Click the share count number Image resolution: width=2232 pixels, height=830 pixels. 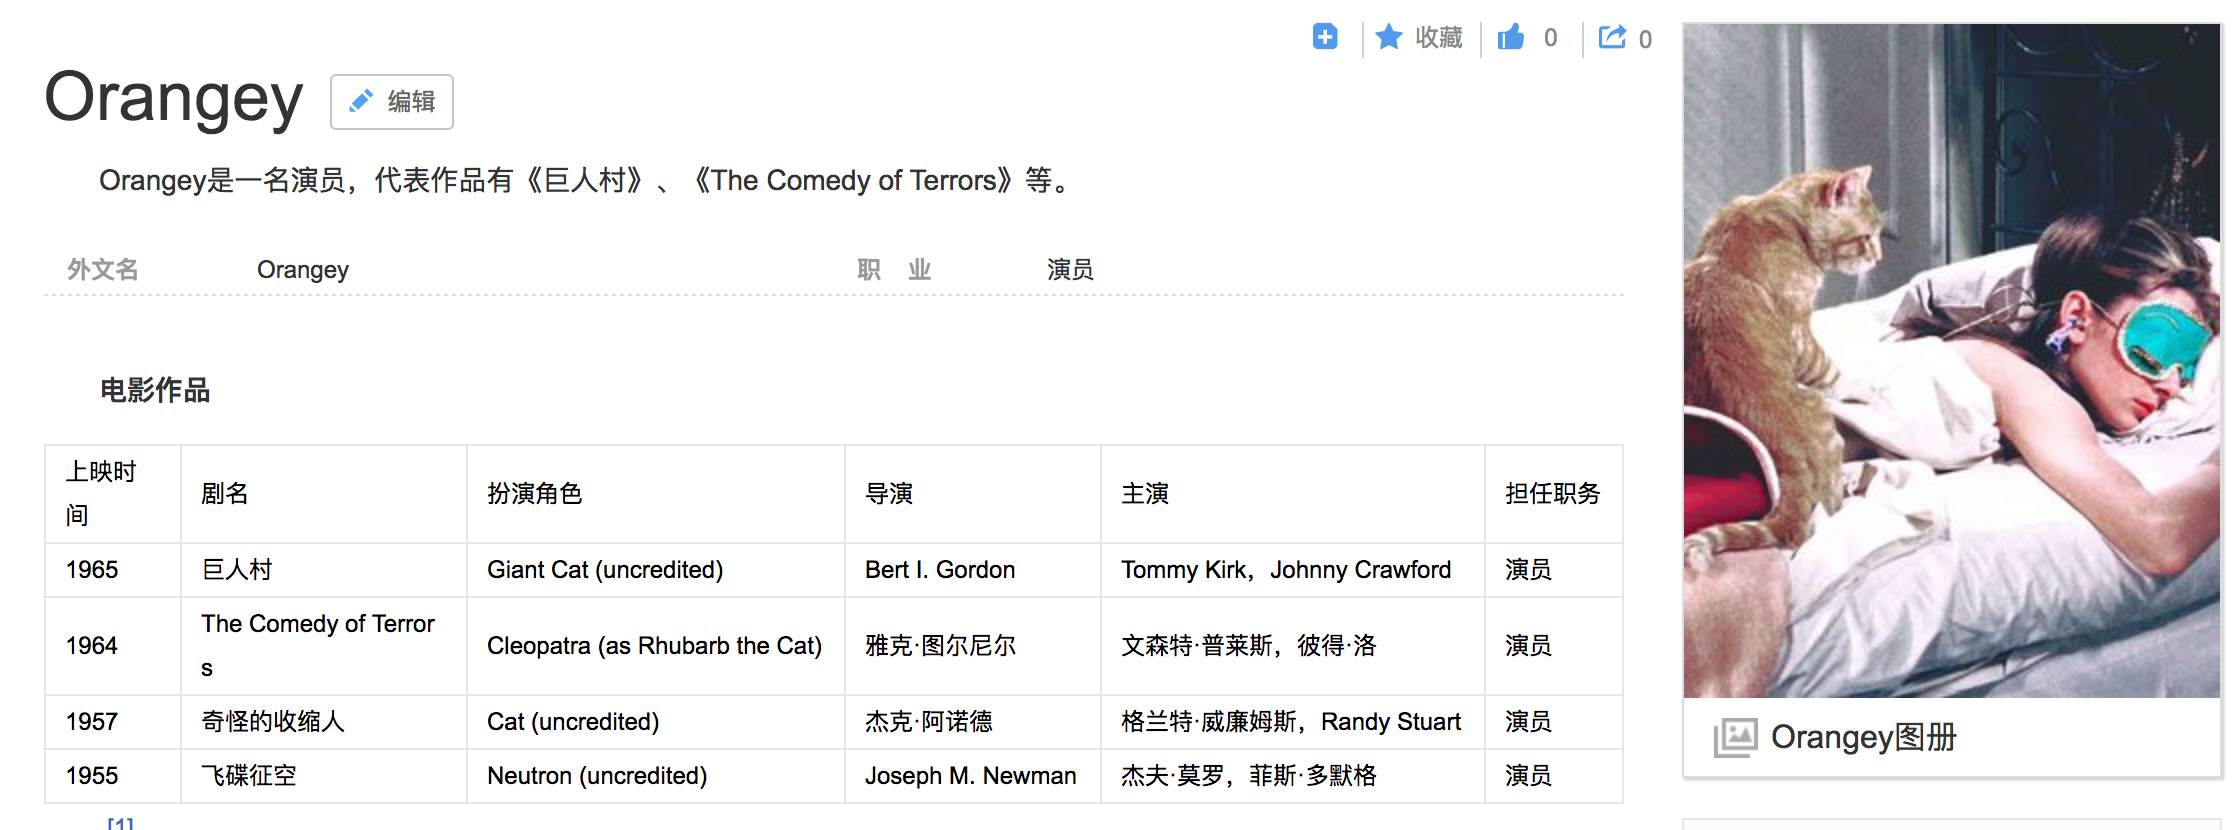coord(1645,40)
